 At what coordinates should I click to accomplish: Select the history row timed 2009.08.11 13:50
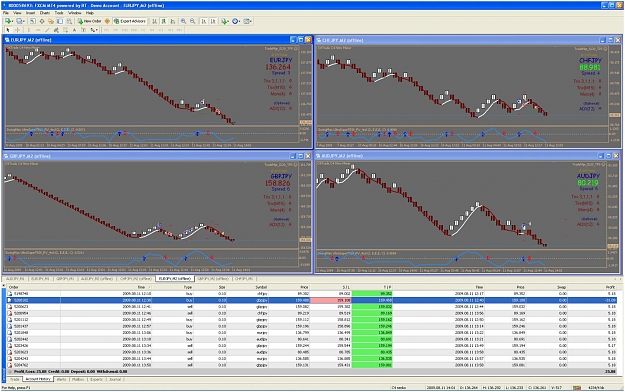(312, 365)
